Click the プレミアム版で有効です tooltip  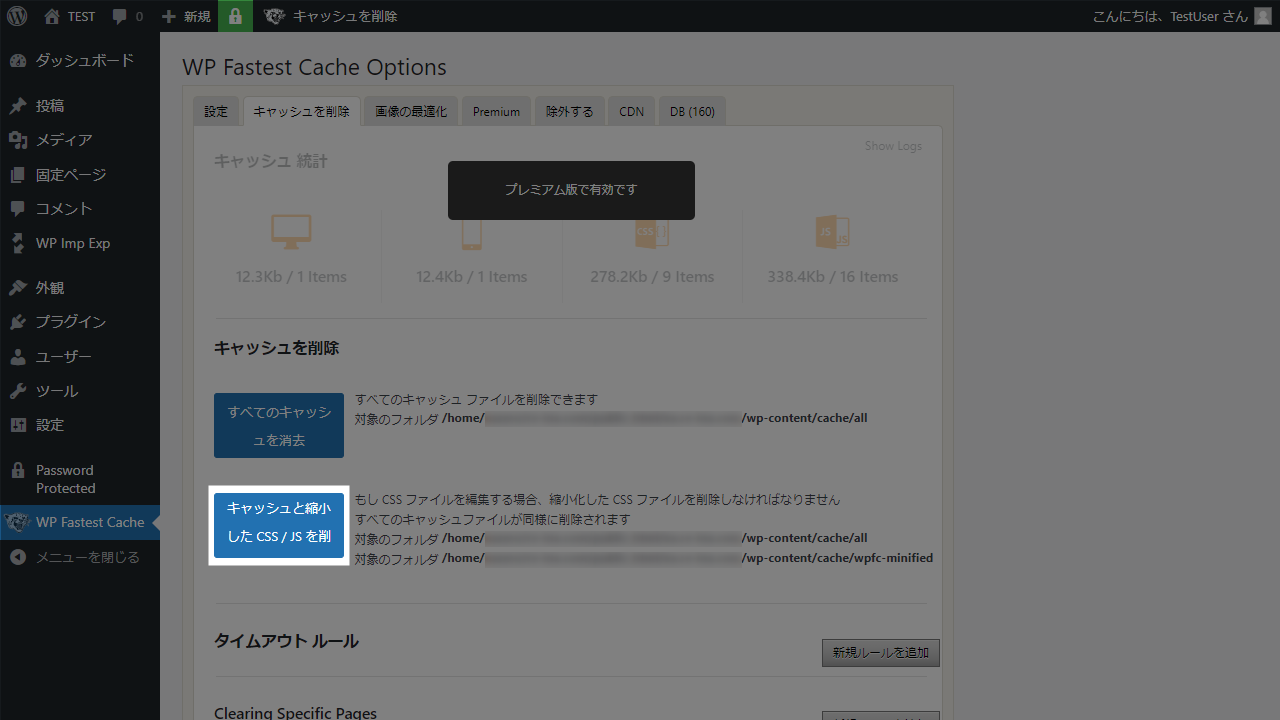pyautogui.click(x=571, y=190)
